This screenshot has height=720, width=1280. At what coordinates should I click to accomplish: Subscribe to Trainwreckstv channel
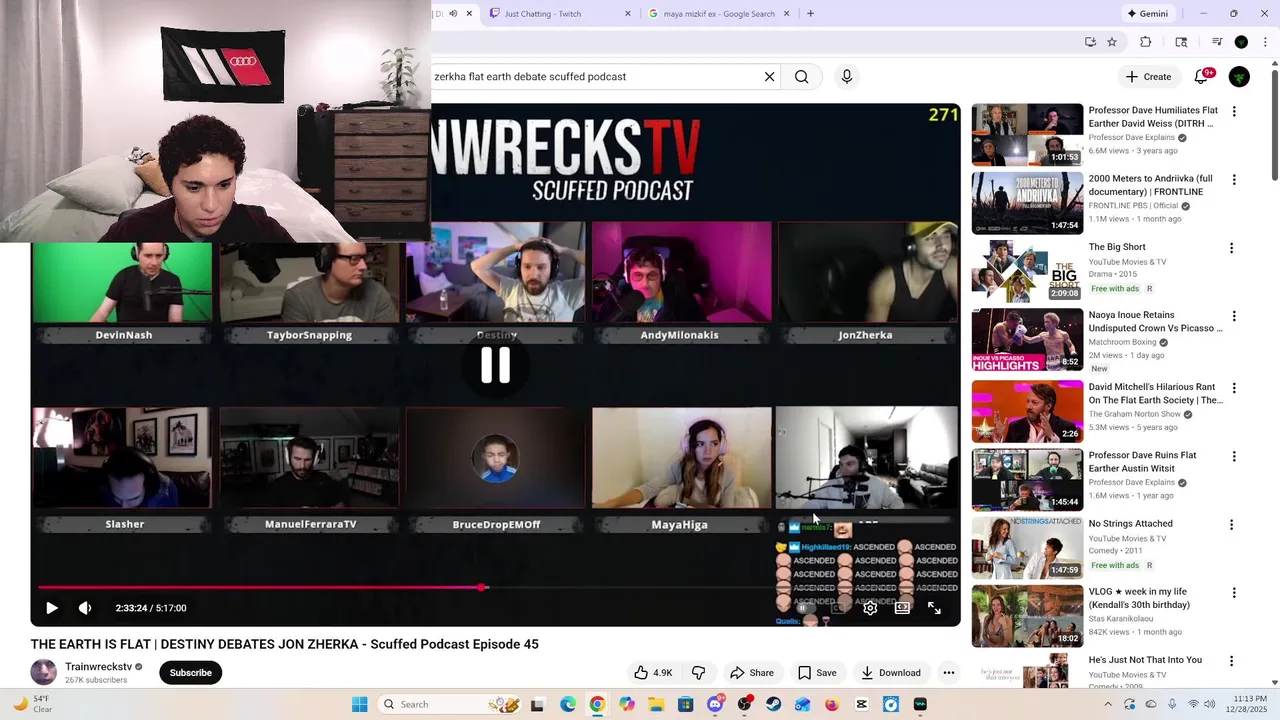pos(190,673)
